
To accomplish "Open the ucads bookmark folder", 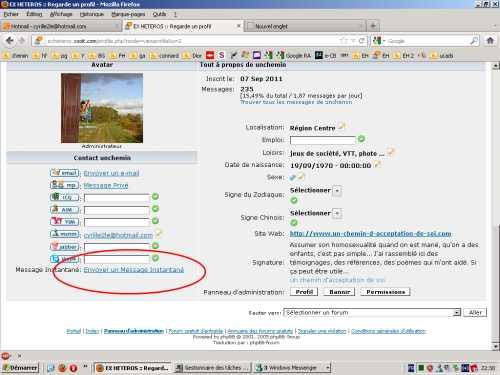I will click(442, 55).
